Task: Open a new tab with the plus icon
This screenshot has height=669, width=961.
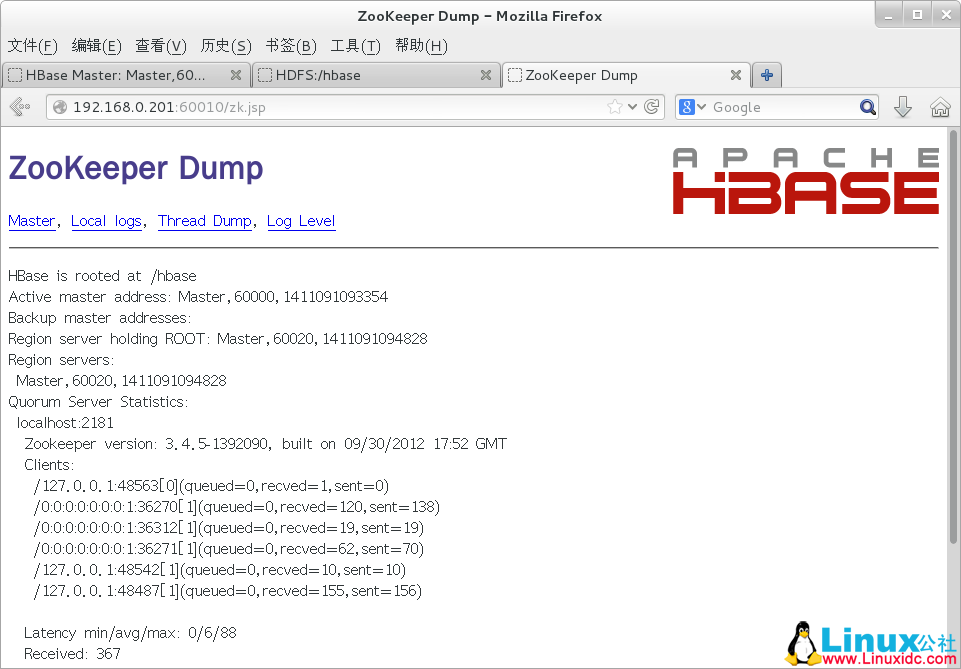Action: 766,74
